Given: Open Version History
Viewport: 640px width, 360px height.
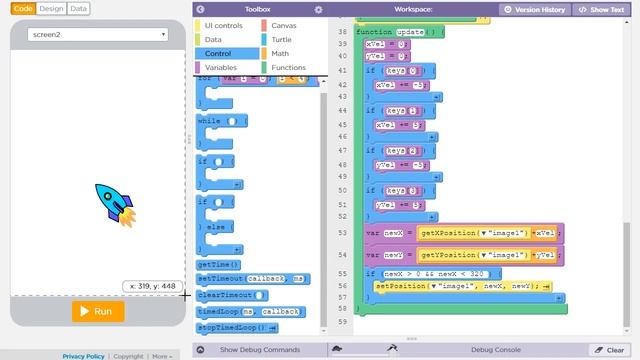Looking at the screenshot, I should click(x=535, y=9).
